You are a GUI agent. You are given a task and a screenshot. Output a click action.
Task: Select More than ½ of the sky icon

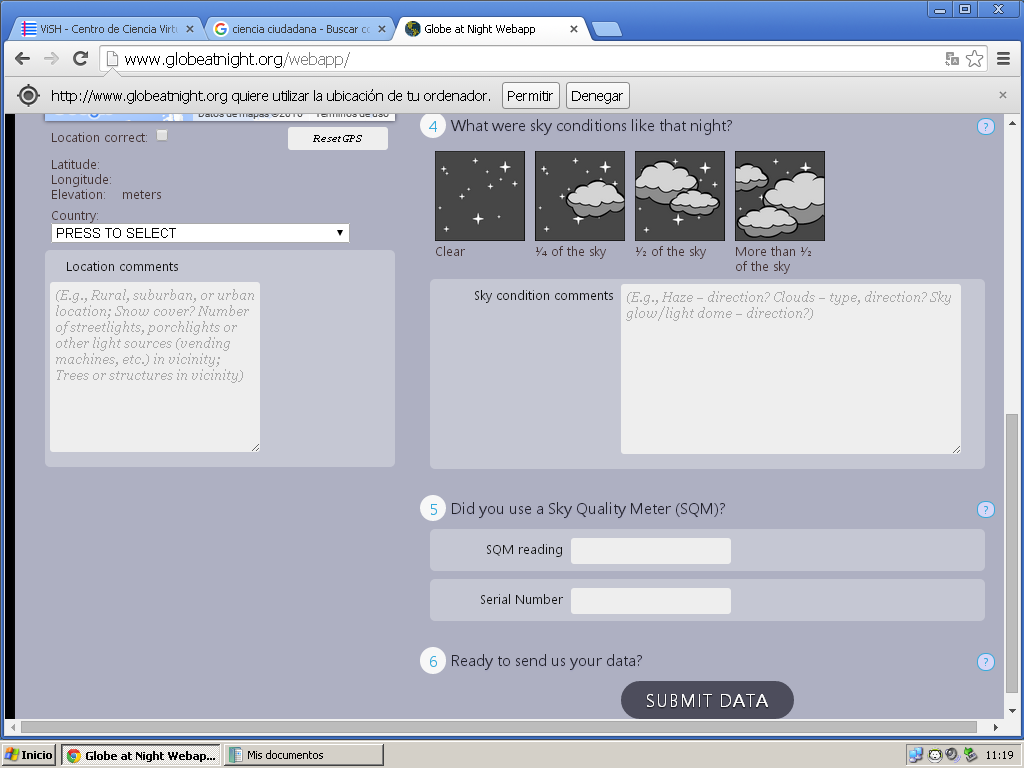(780, 196)
